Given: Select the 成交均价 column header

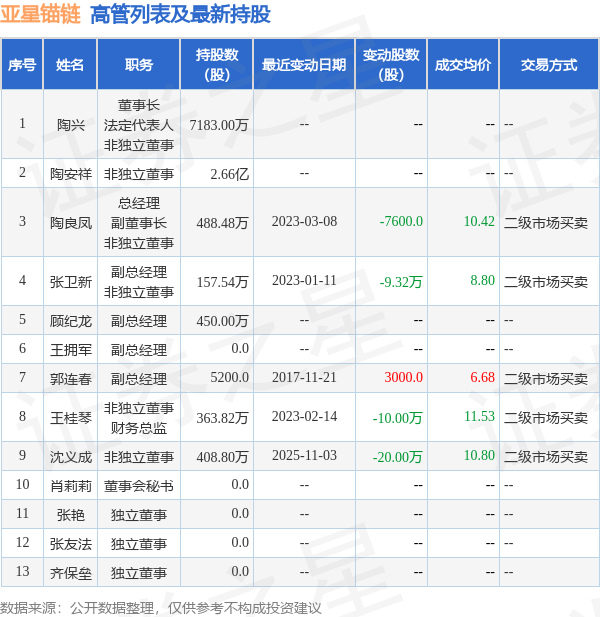Looking at the screenshot, I should [x=463, y=65].
